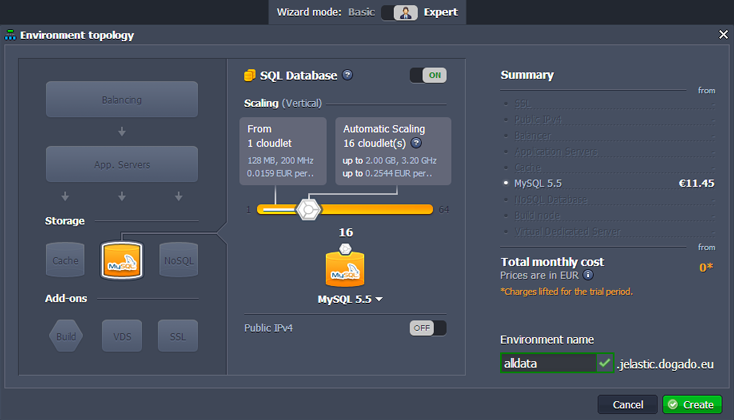Image resolution: width=734 pixels, height=420 pixels.
Task: Add the VDS add-on
Action: [x=121, y=336]
